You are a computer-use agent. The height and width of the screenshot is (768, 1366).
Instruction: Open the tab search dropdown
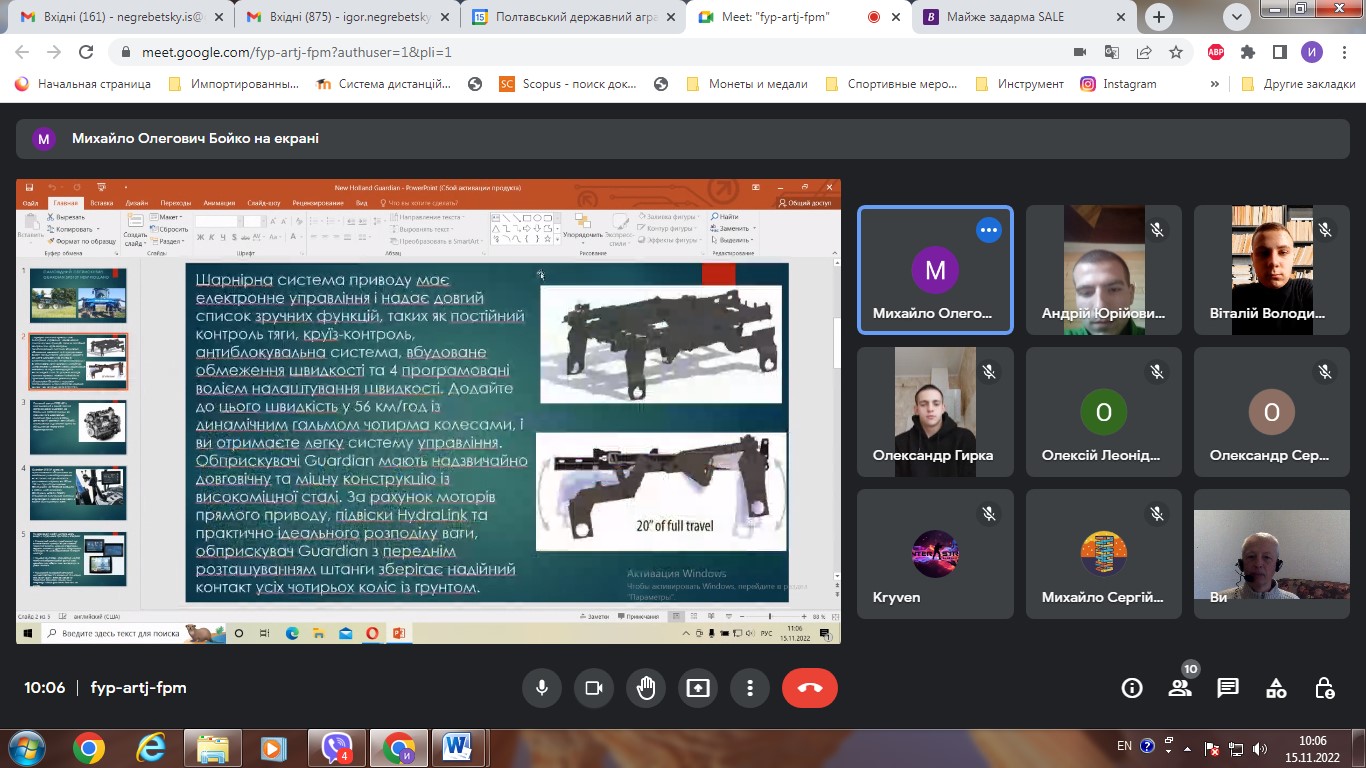[x=1238, y=17]
